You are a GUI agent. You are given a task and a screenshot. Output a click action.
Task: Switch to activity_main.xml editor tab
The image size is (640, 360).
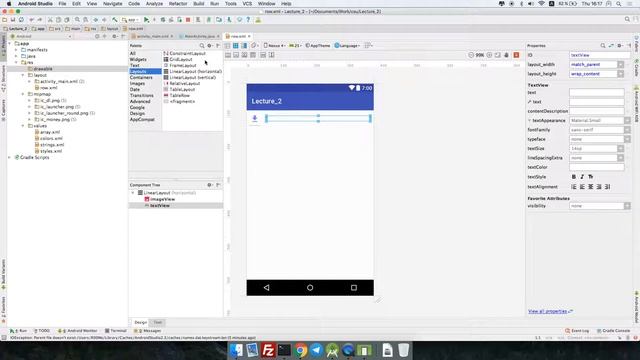152,36
